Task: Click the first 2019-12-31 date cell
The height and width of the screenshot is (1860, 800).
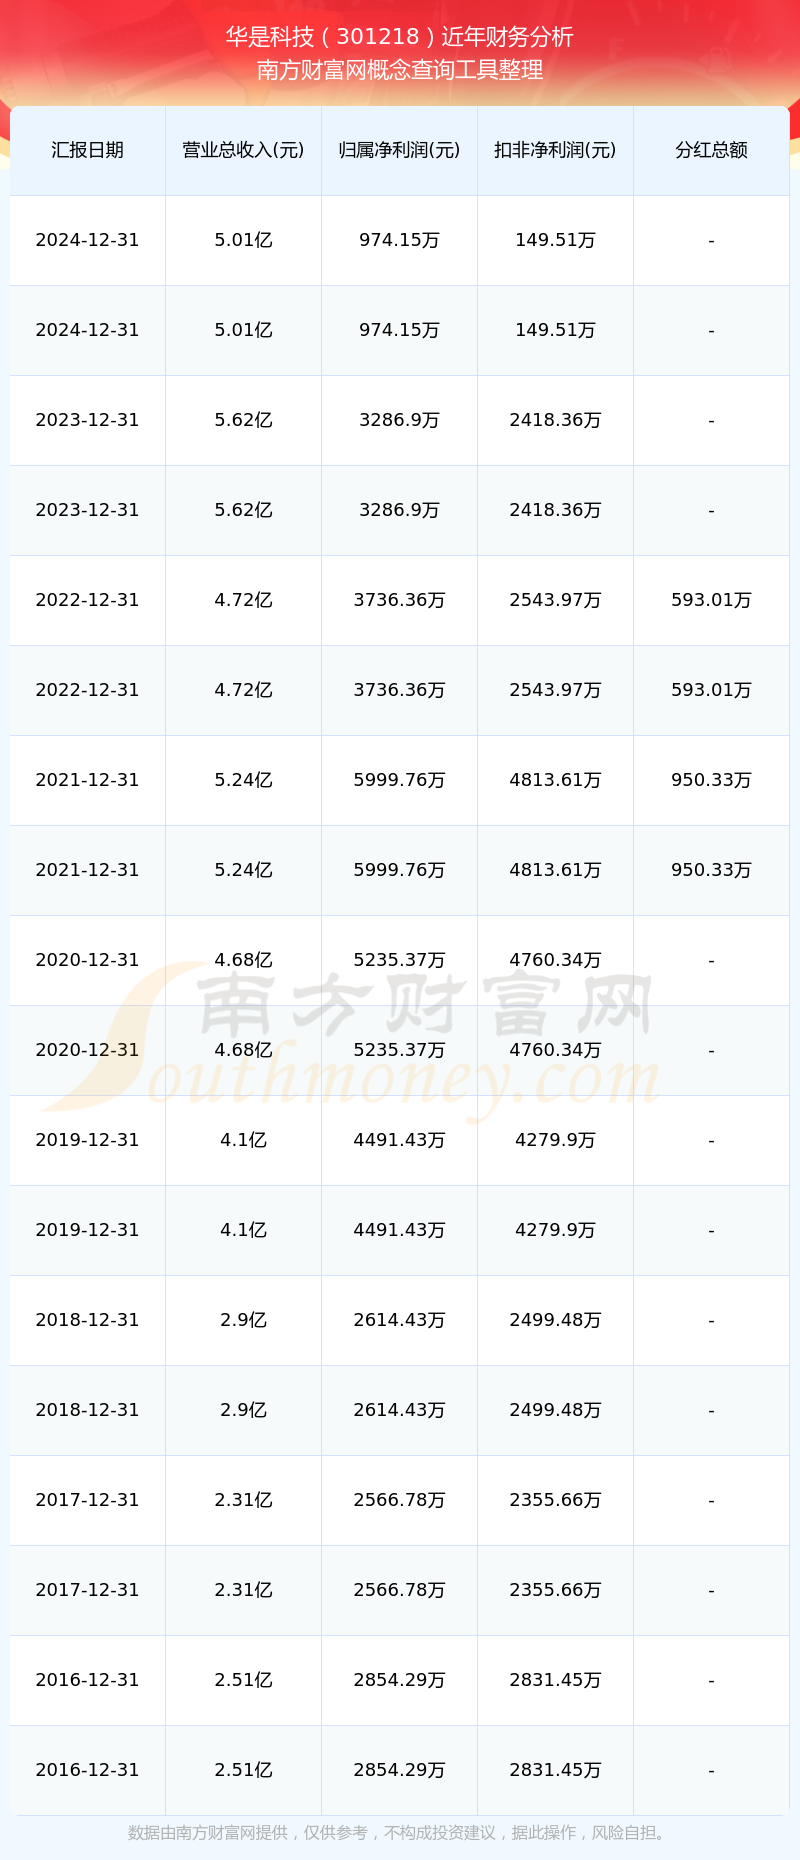Action: tap(87, 1140)
